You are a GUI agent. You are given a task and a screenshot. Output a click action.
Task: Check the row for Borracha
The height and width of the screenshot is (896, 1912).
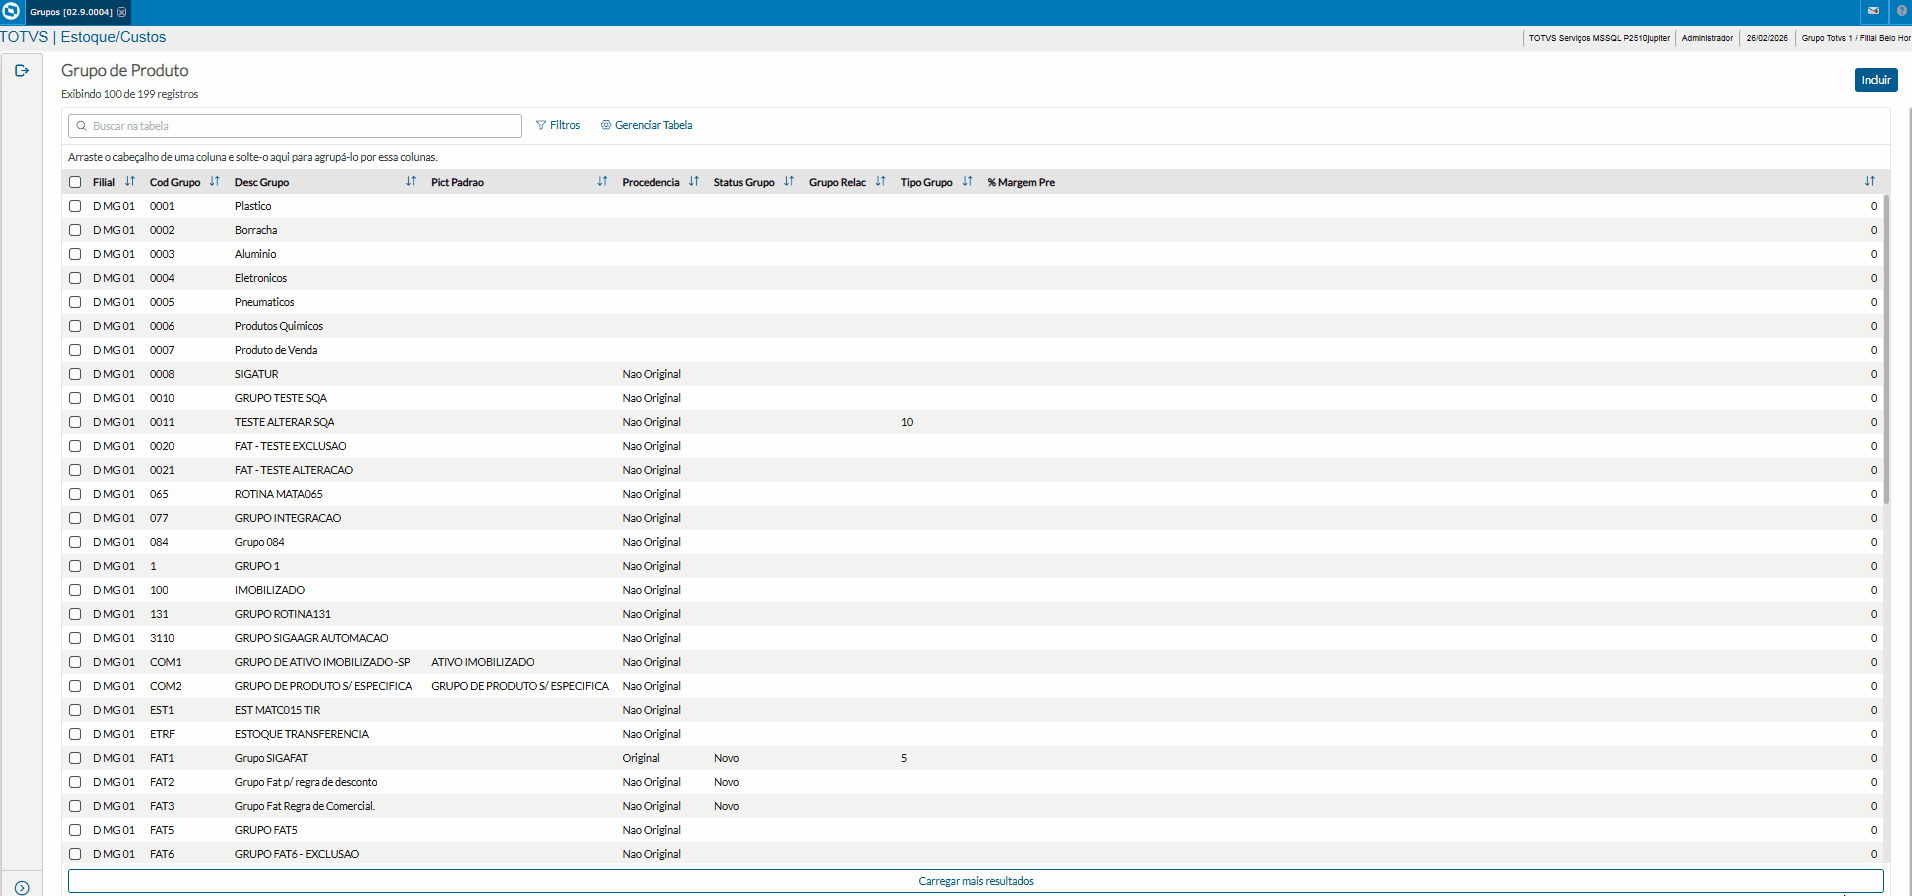click(x=75, y=230)
